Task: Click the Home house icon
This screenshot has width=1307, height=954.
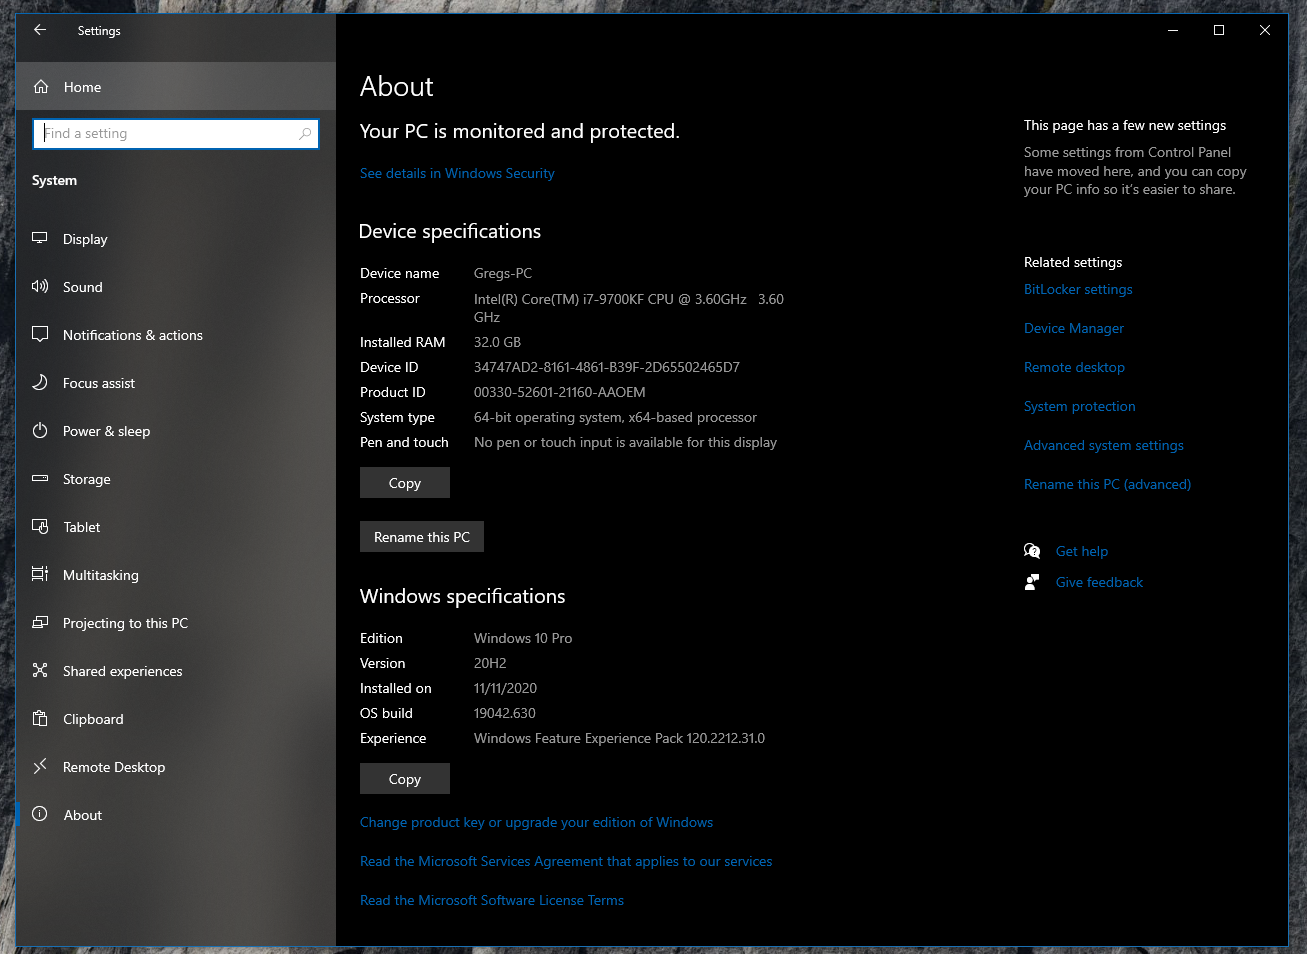Action: [x=41, y=87]
